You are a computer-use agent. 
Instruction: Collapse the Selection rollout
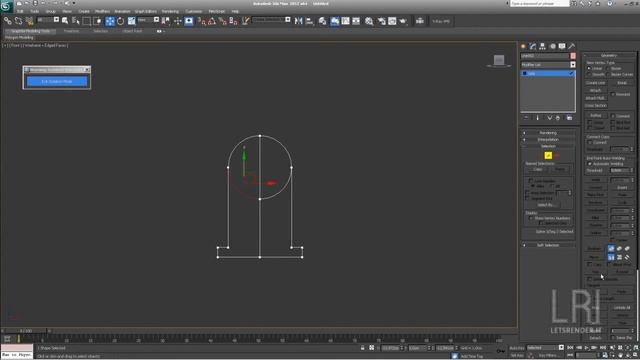pos(548,146)
